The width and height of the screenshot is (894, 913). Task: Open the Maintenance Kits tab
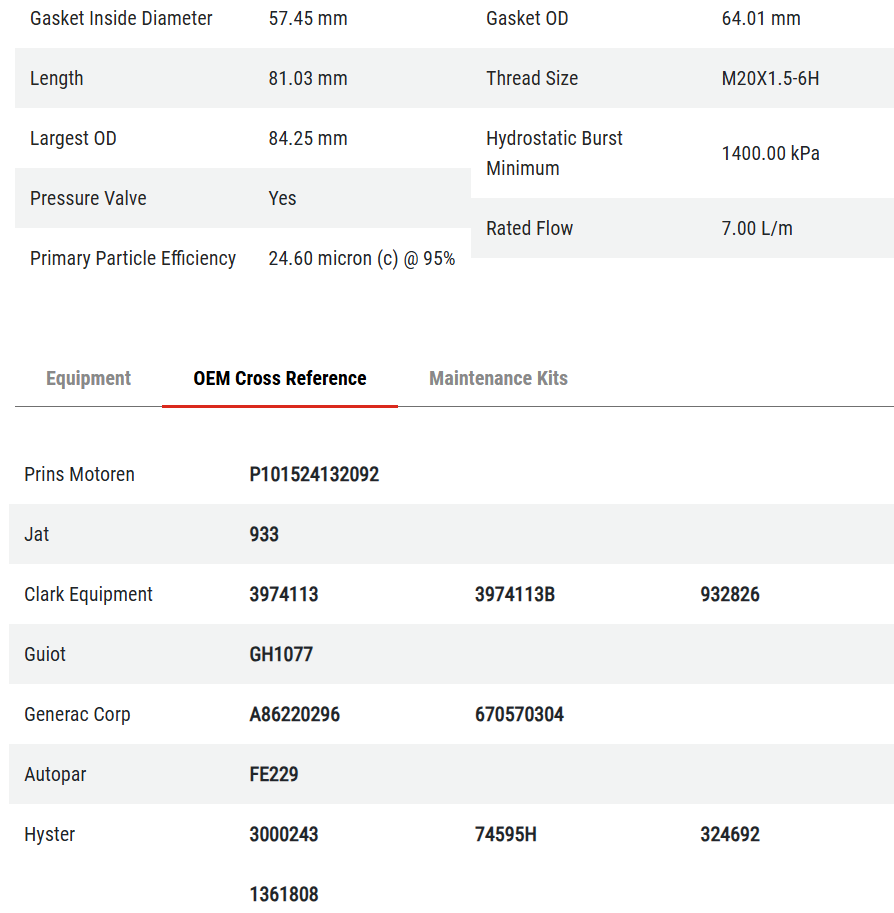coord(499,378)
